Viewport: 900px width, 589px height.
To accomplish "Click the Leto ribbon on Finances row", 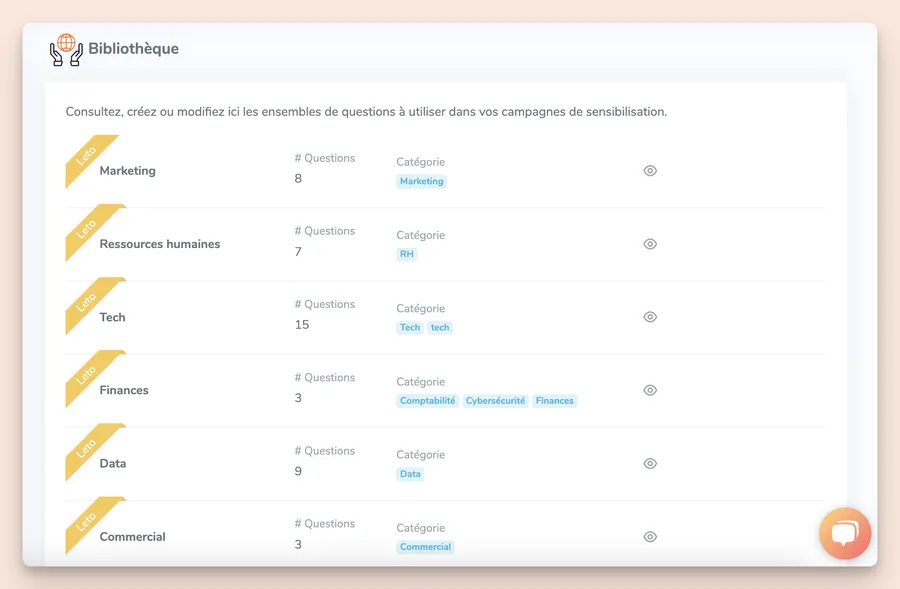I will (87, 375).
